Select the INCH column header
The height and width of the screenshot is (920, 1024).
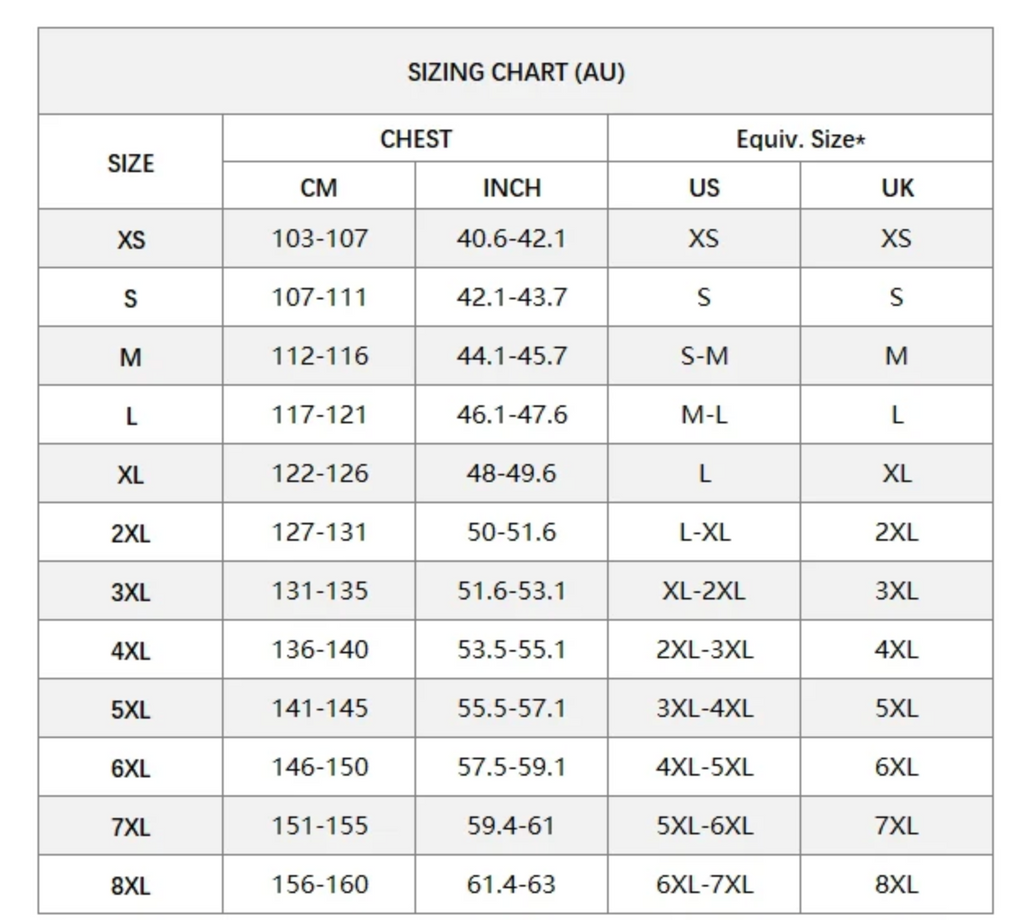(512, 188)
